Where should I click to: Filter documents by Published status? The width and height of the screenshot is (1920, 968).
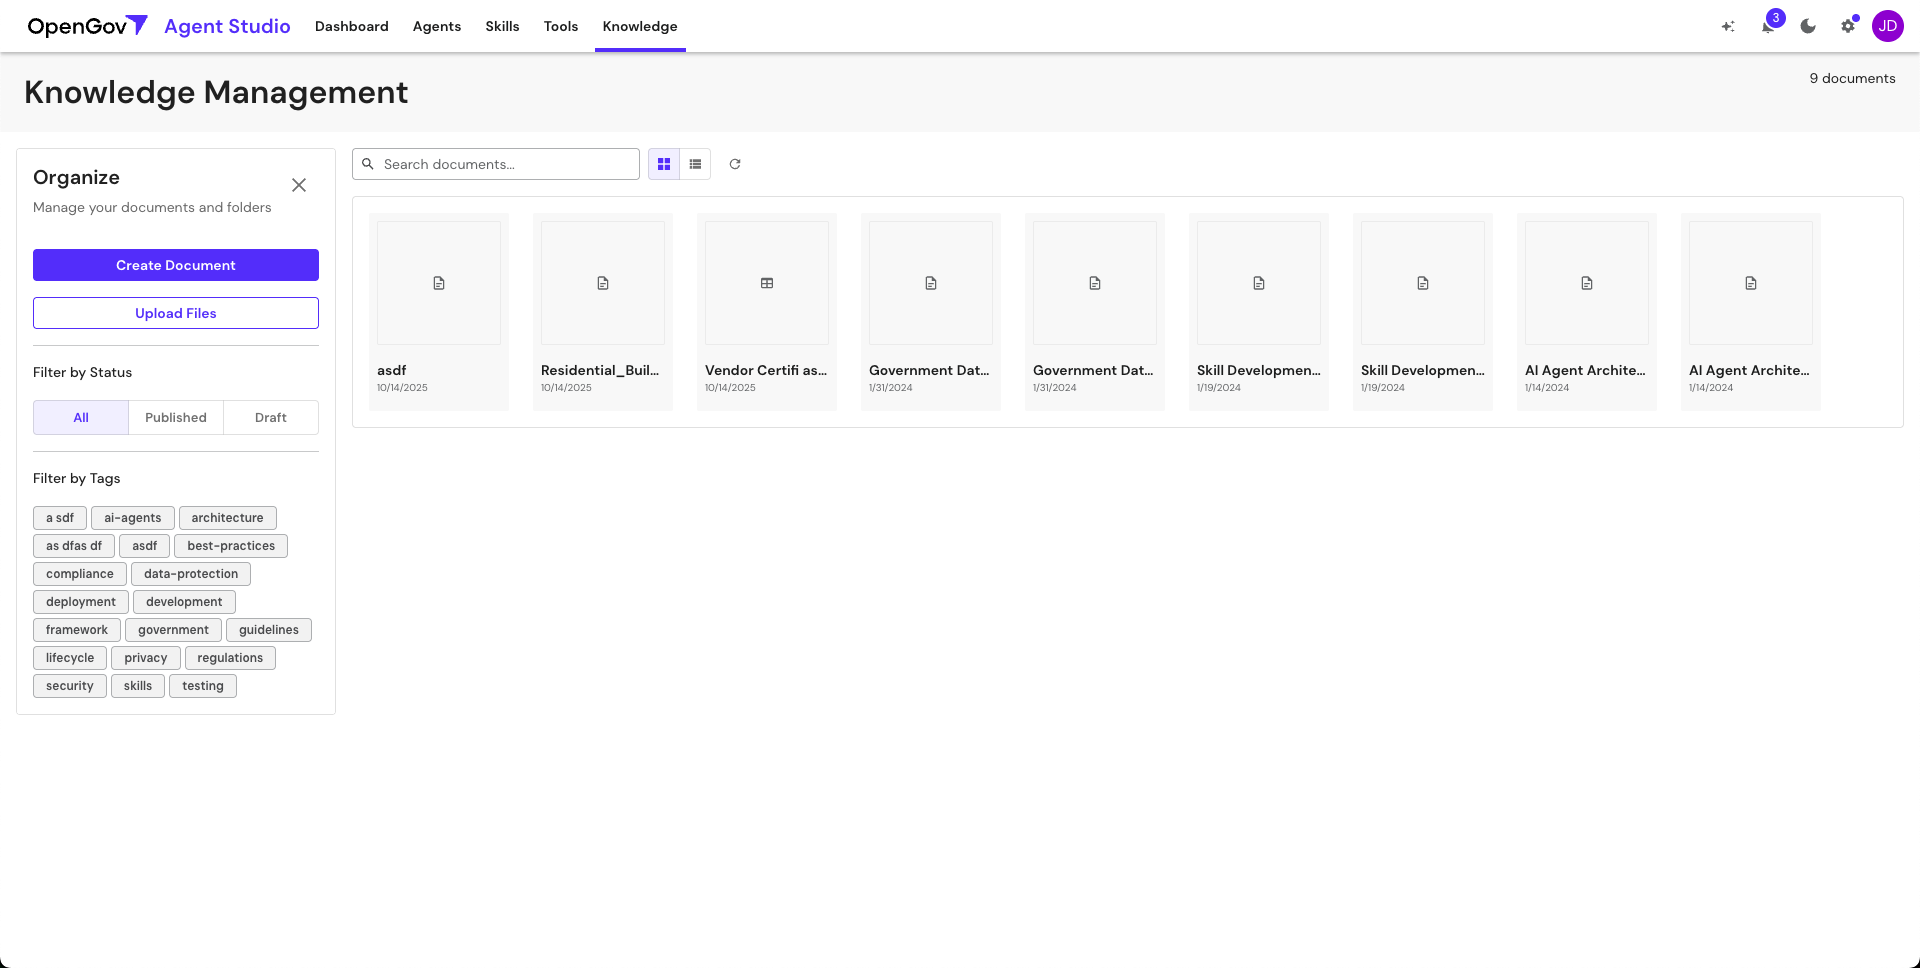click(x=175, y=417)
